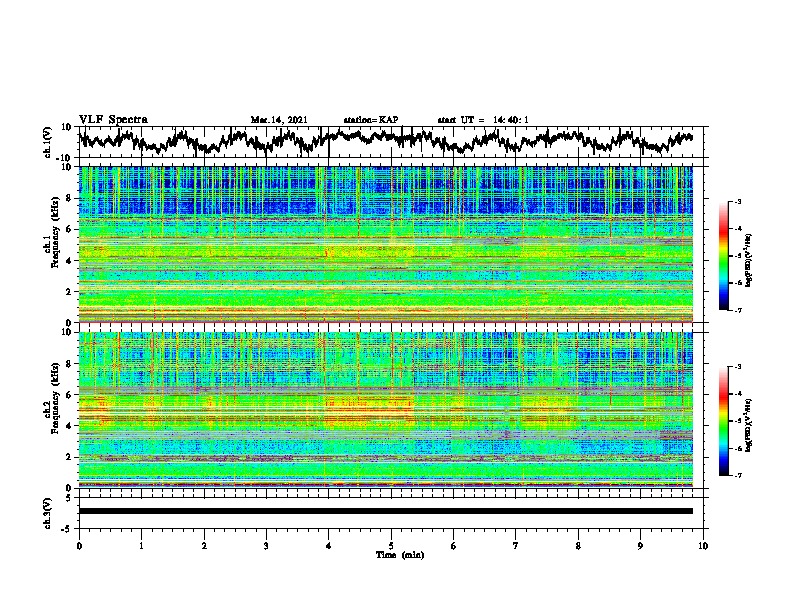Click time axis tick label "7"
This screenshot has height=612, width=792.
[x=516, y=546]
